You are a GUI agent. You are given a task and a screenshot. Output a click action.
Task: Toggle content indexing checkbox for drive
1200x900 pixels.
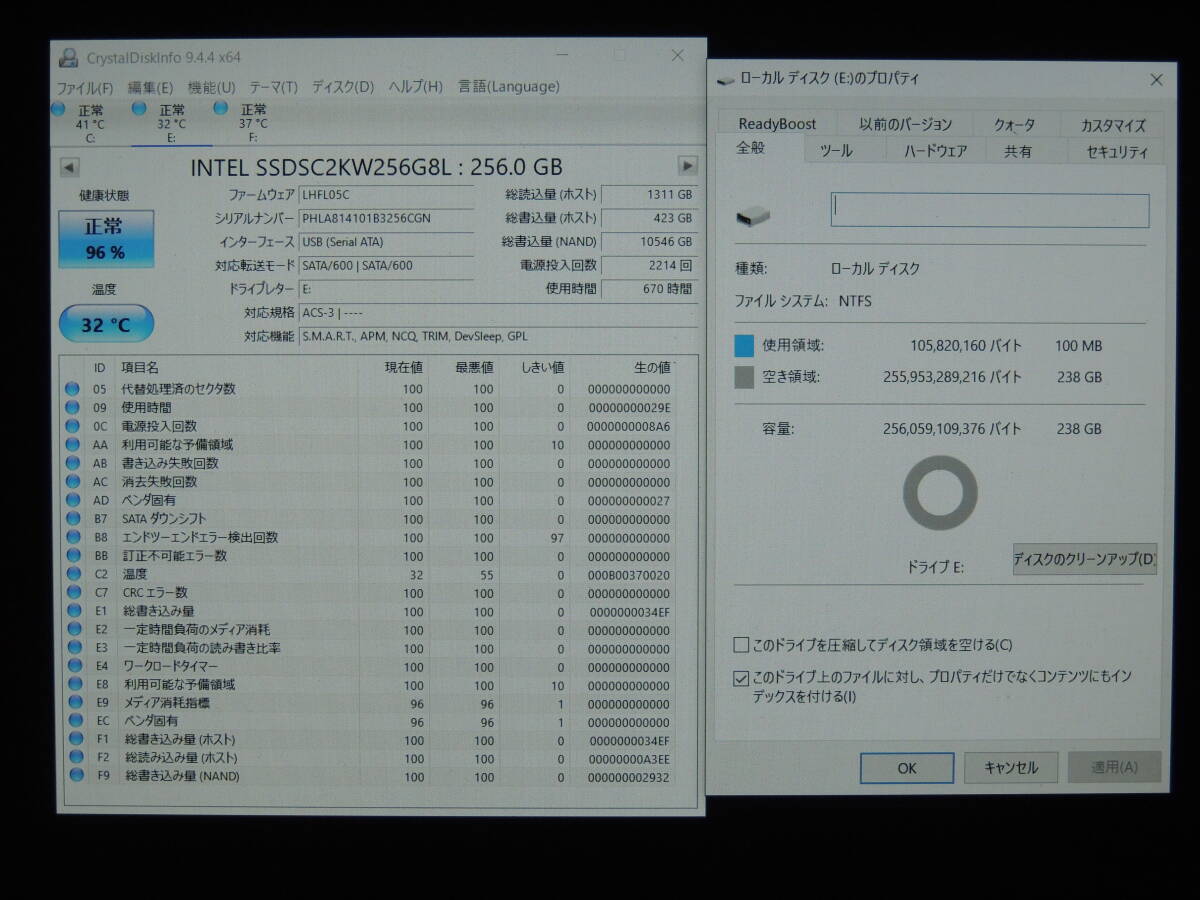[x=741, y=678]
